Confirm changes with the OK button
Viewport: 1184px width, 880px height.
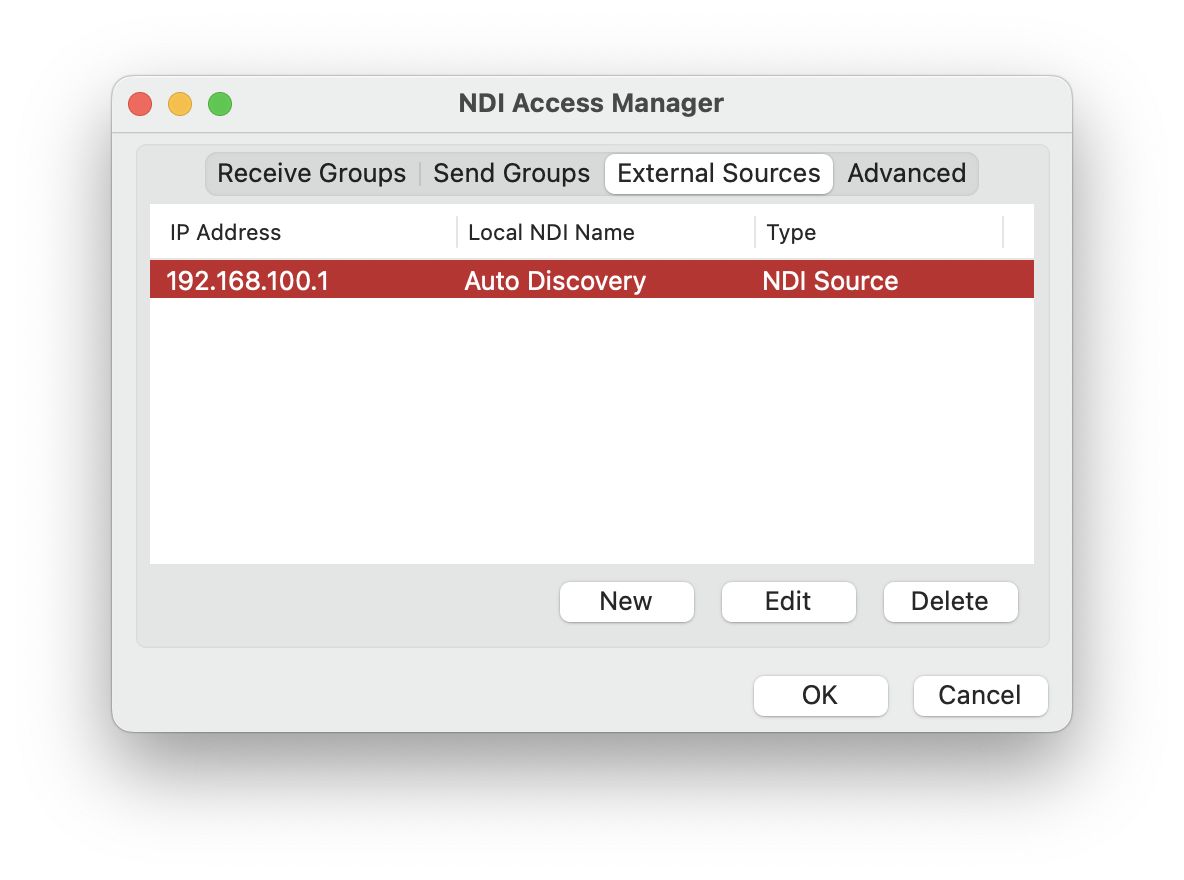point(820,695)
